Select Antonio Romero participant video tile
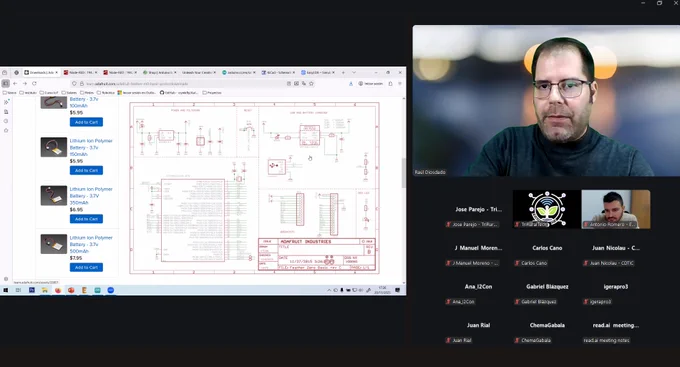The width and height of the screenshot is (680, 367). 616,209
